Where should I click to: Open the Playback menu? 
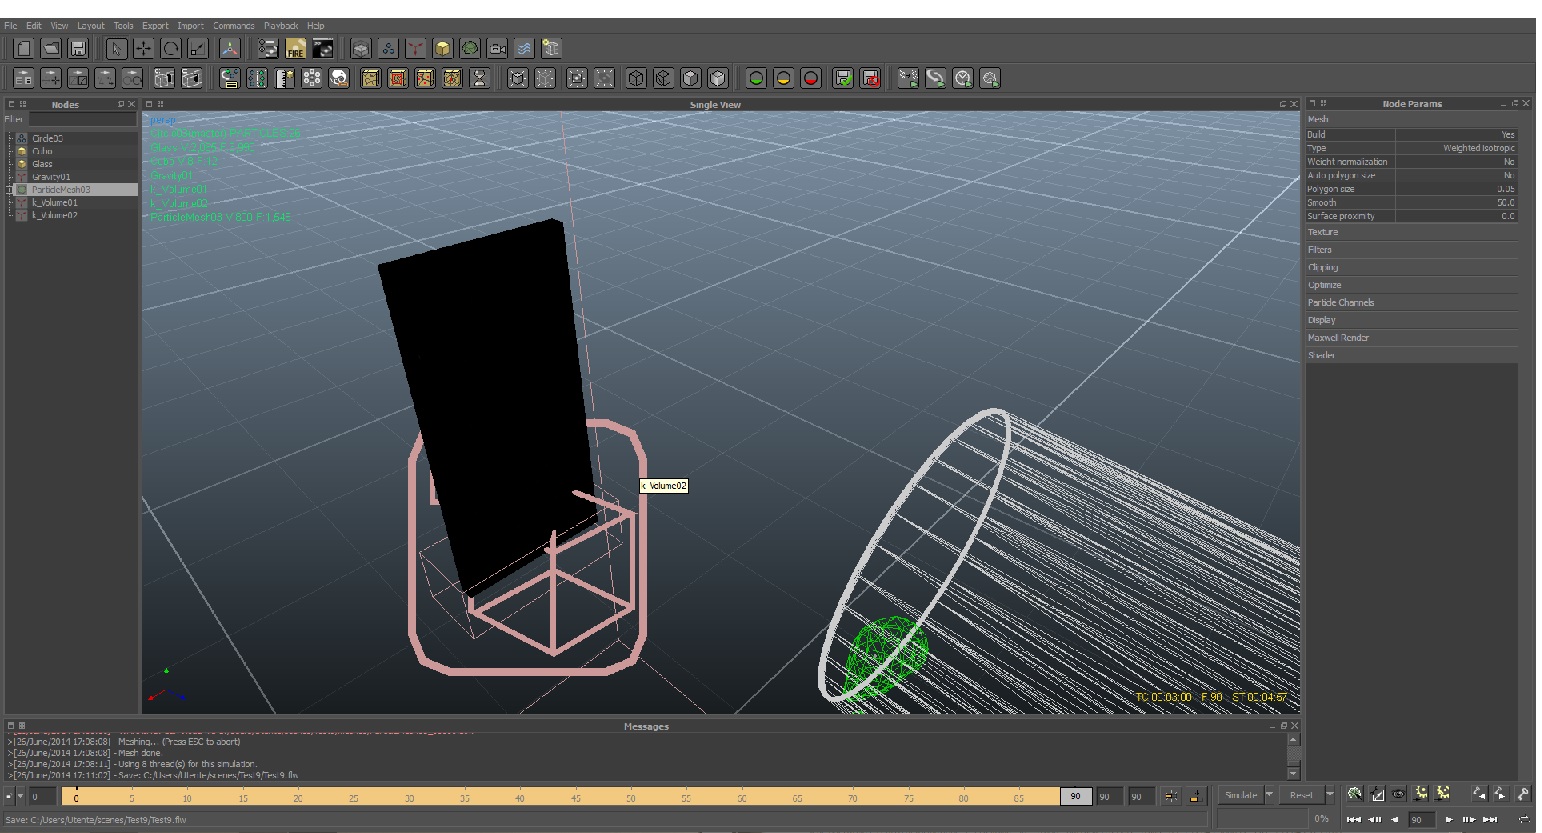pyautogui.click(x=281, y=26)
